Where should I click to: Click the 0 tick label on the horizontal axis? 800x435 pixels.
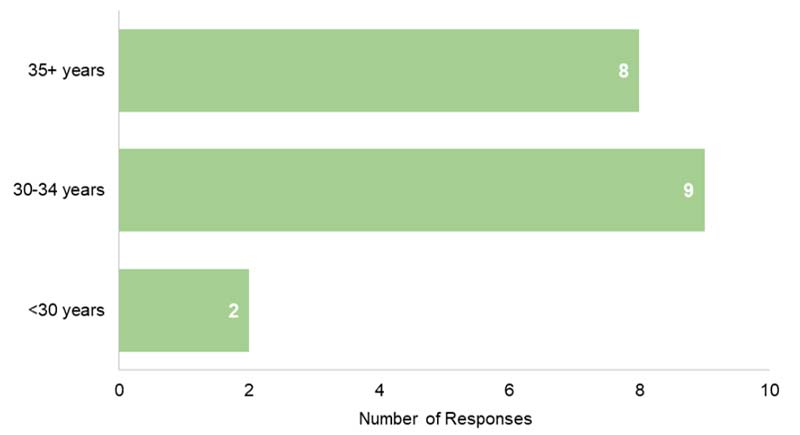pos(119,388)
